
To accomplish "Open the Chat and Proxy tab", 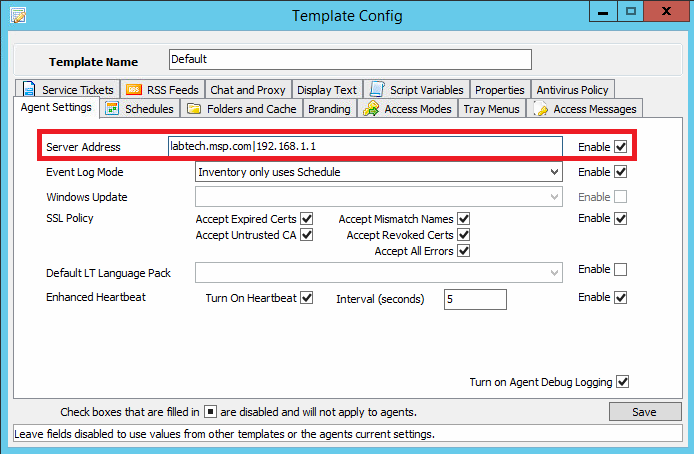I will click(248, 90).
